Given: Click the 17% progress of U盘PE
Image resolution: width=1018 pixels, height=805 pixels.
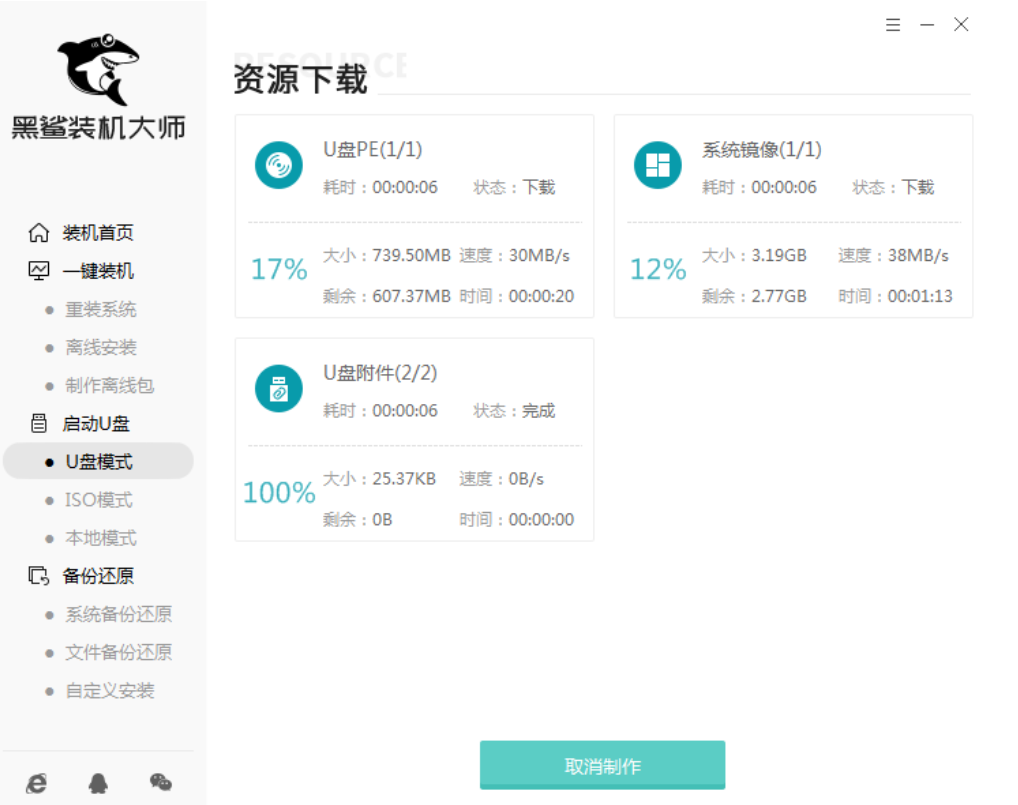Looking at the screenshot, I should (279, 269).
